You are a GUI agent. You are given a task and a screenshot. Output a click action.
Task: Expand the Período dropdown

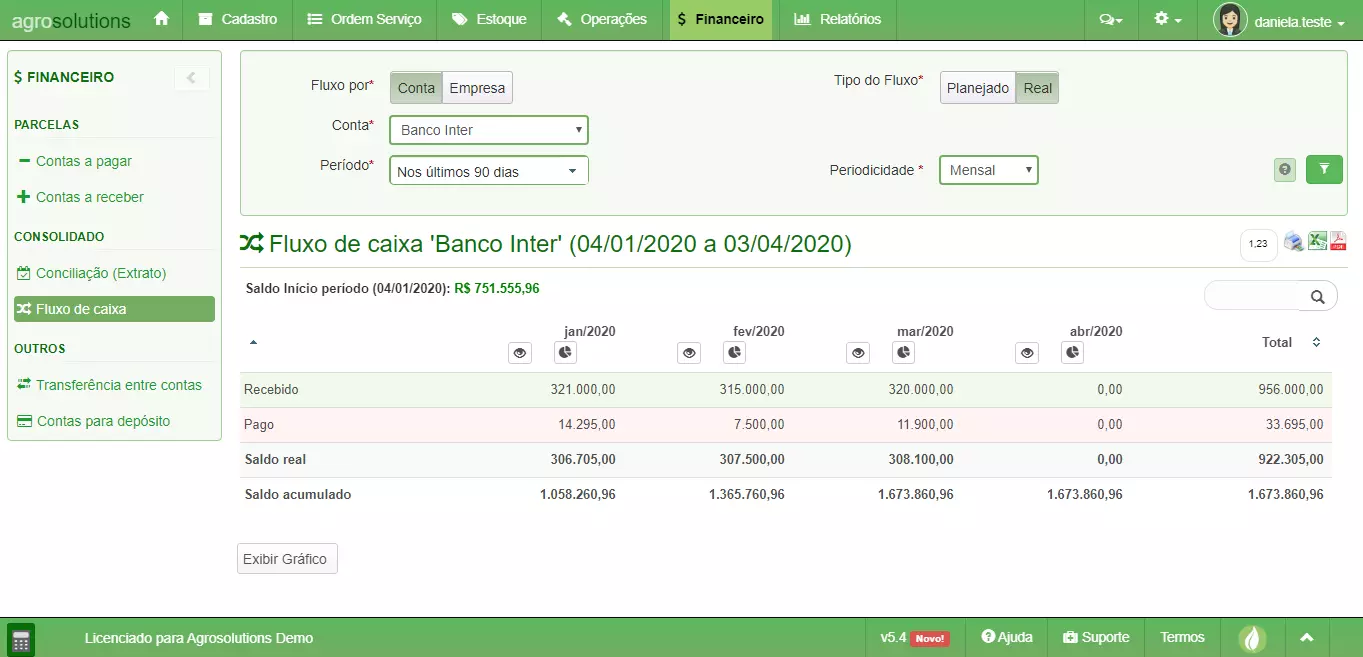coord(488,171)
